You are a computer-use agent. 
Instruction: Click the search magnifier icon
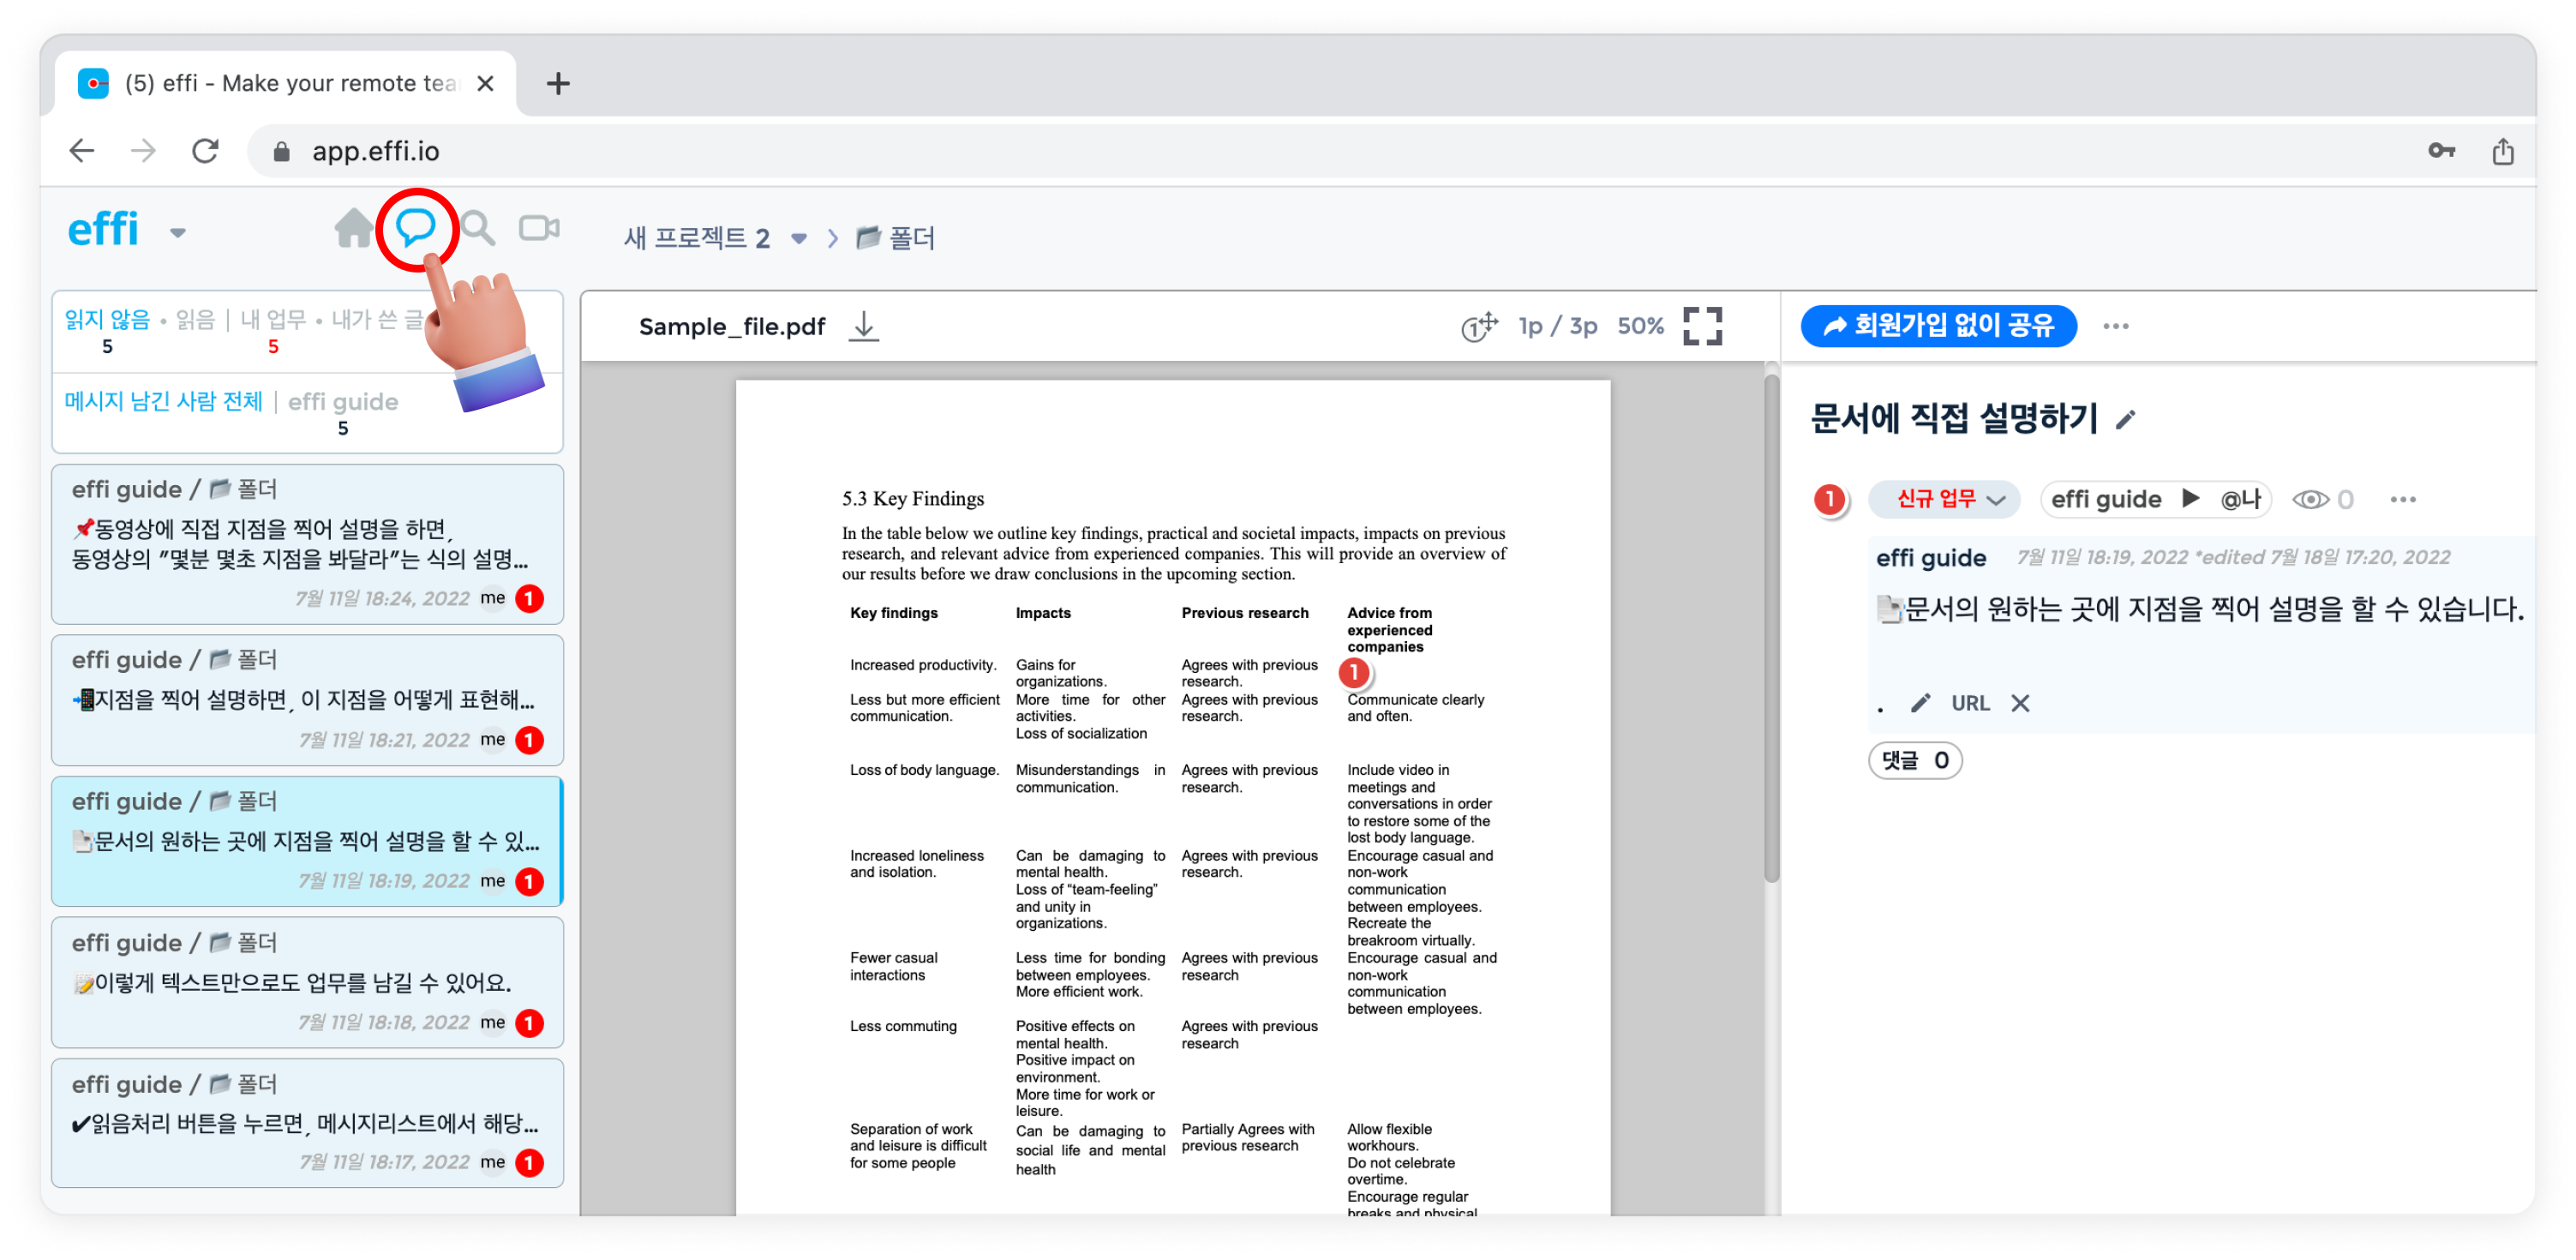(x=478, y=229)
